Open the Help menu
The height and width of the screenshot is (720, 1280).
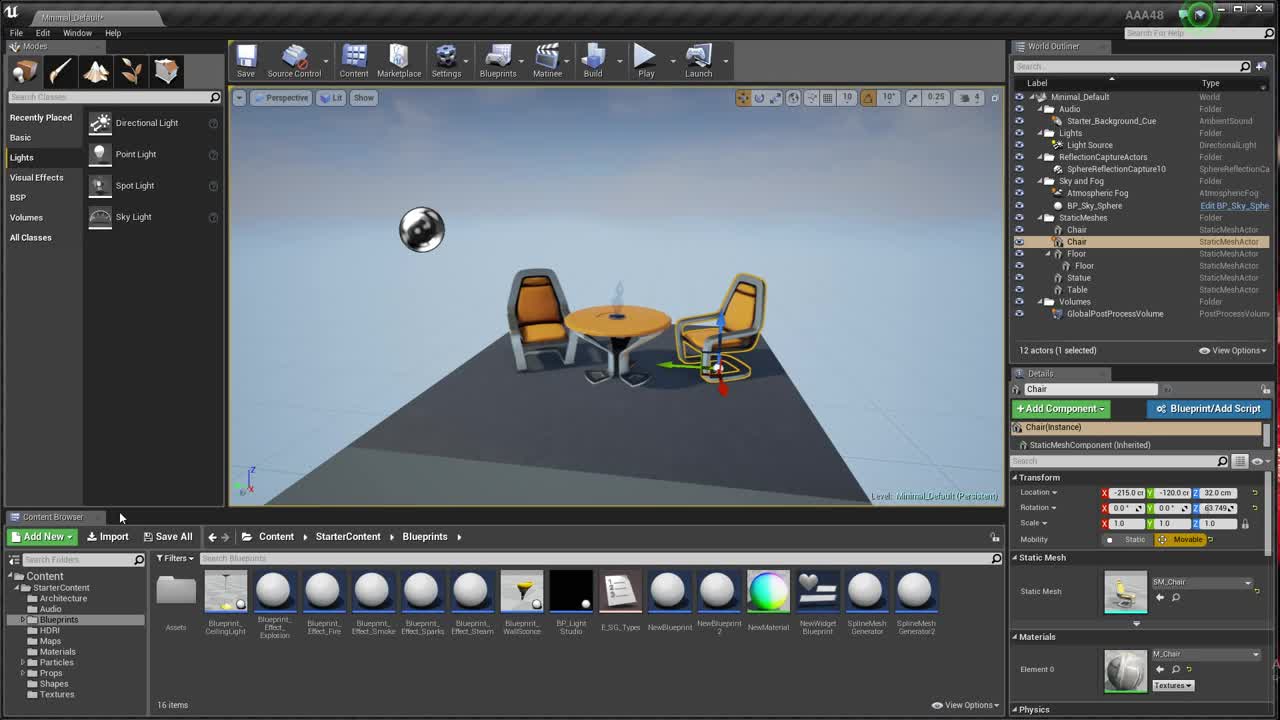pyautogui.click(x=113, y=33)
